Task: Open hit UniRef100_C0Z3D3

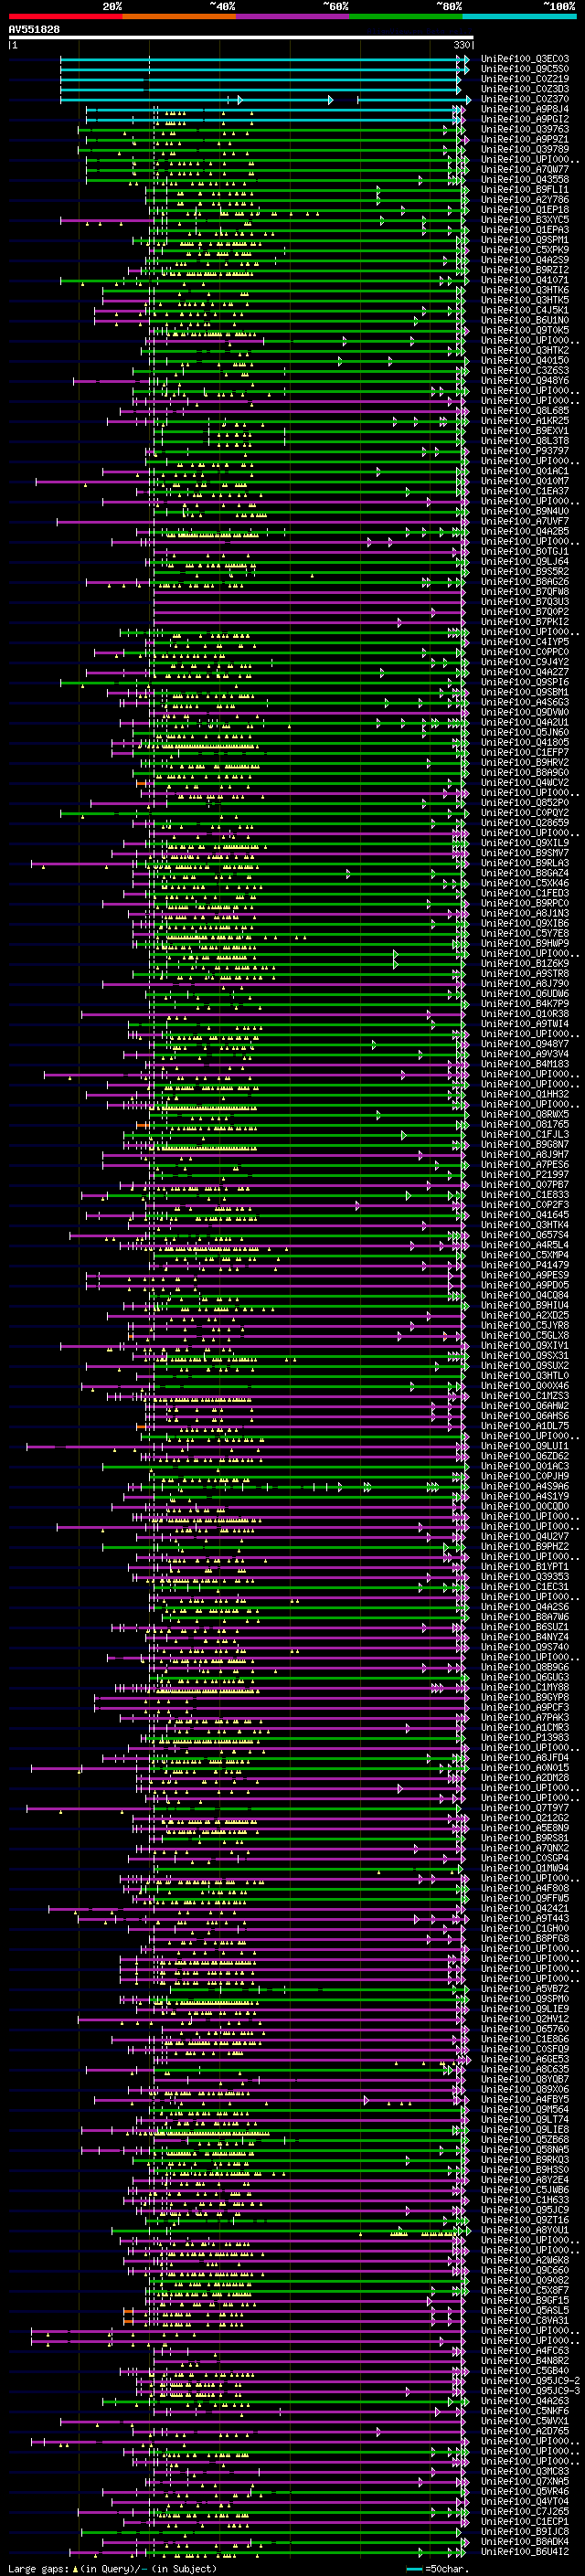Action: [x=525, y=89]
